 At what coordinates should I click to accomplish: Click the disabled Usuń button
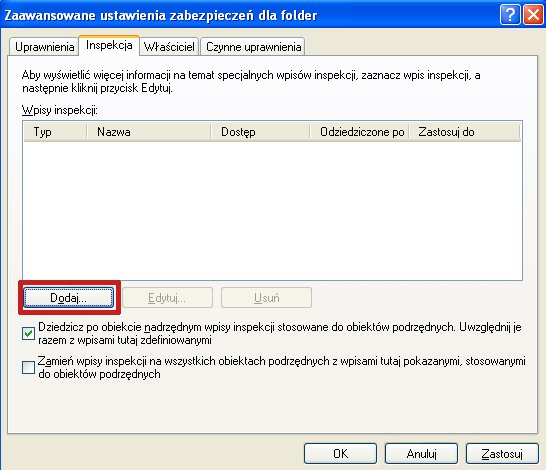pyautogui.click(x=266, y=298)
